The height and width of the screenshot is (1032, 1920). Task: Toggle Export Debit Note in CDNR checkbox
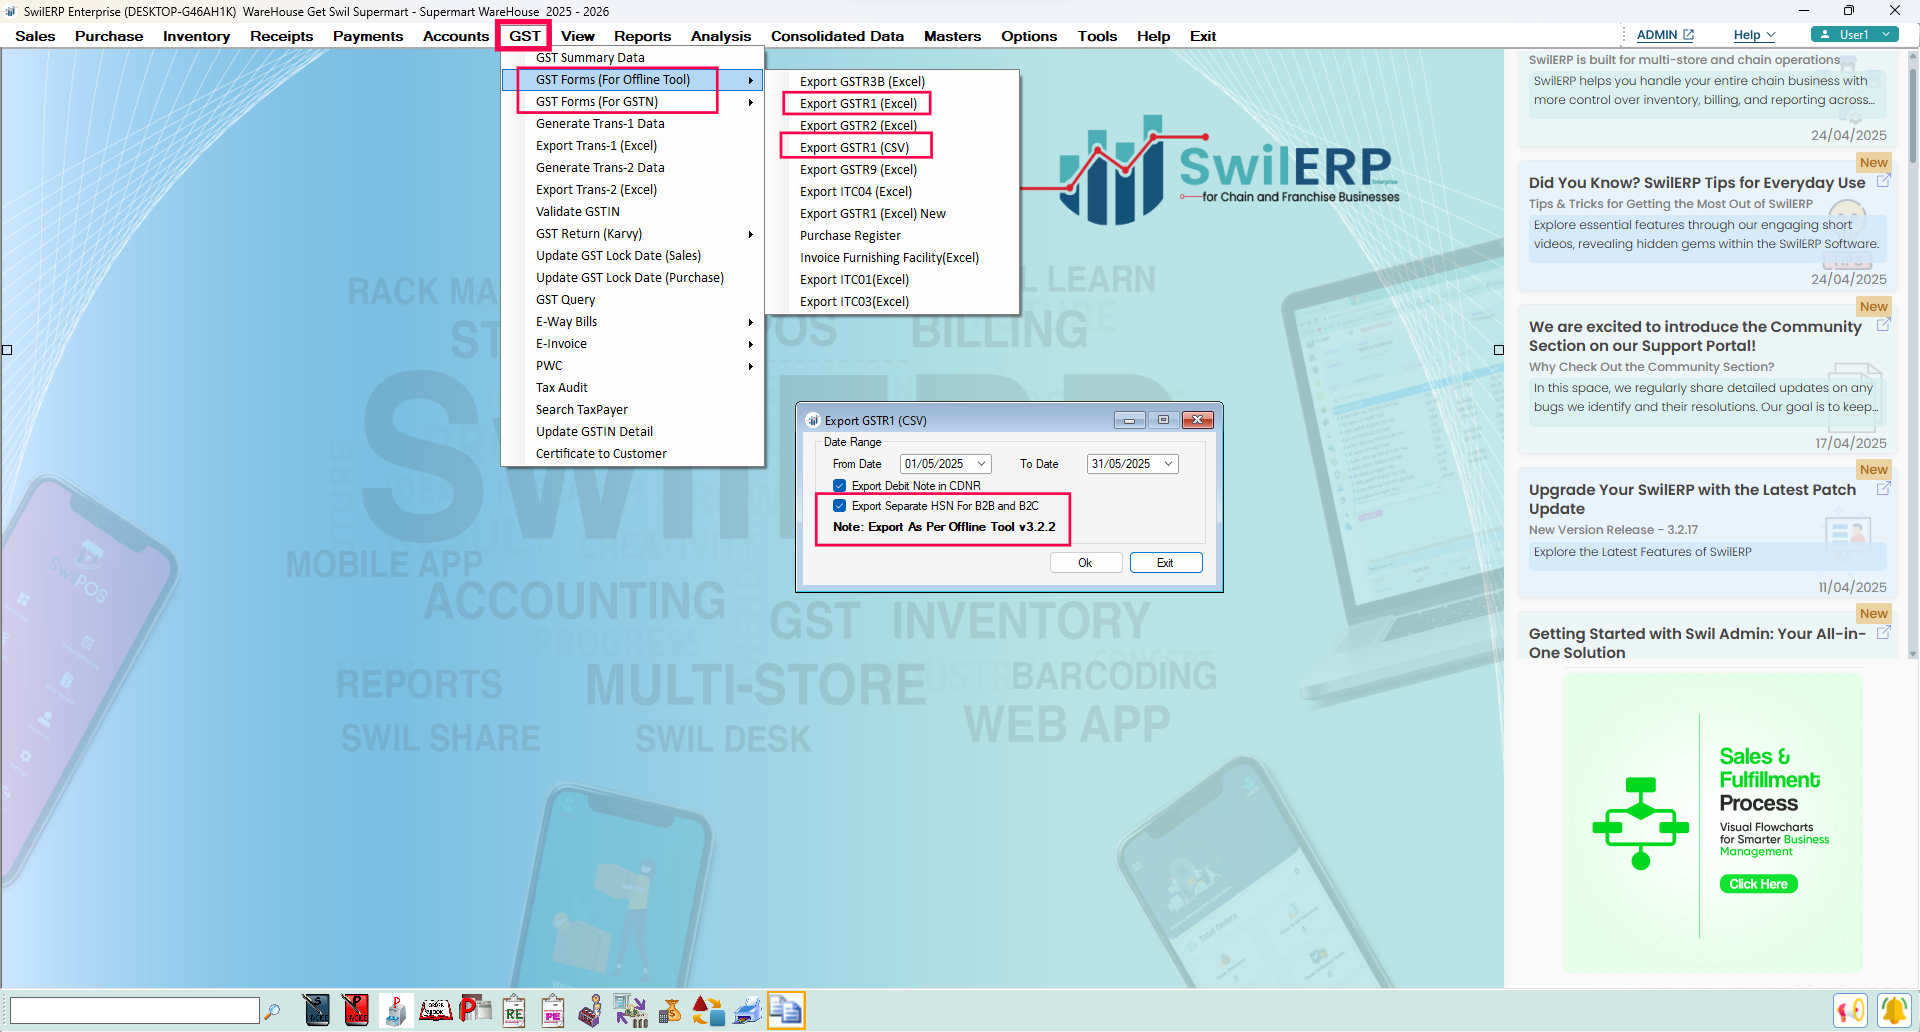(840, 486)
